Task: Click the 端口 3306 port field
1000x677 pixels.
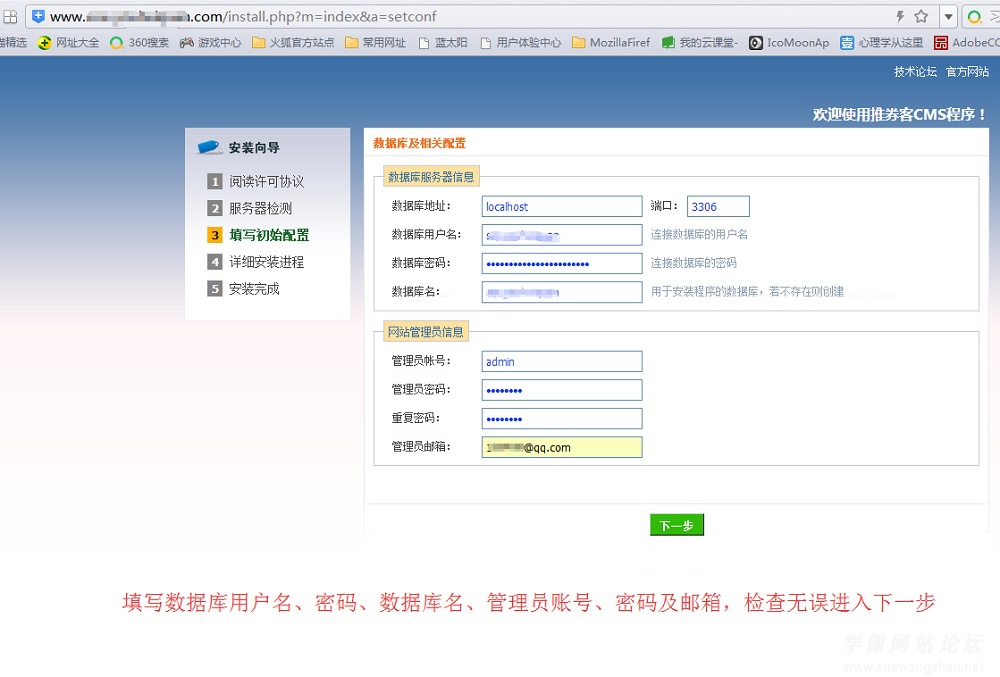Action: [717, 206]
